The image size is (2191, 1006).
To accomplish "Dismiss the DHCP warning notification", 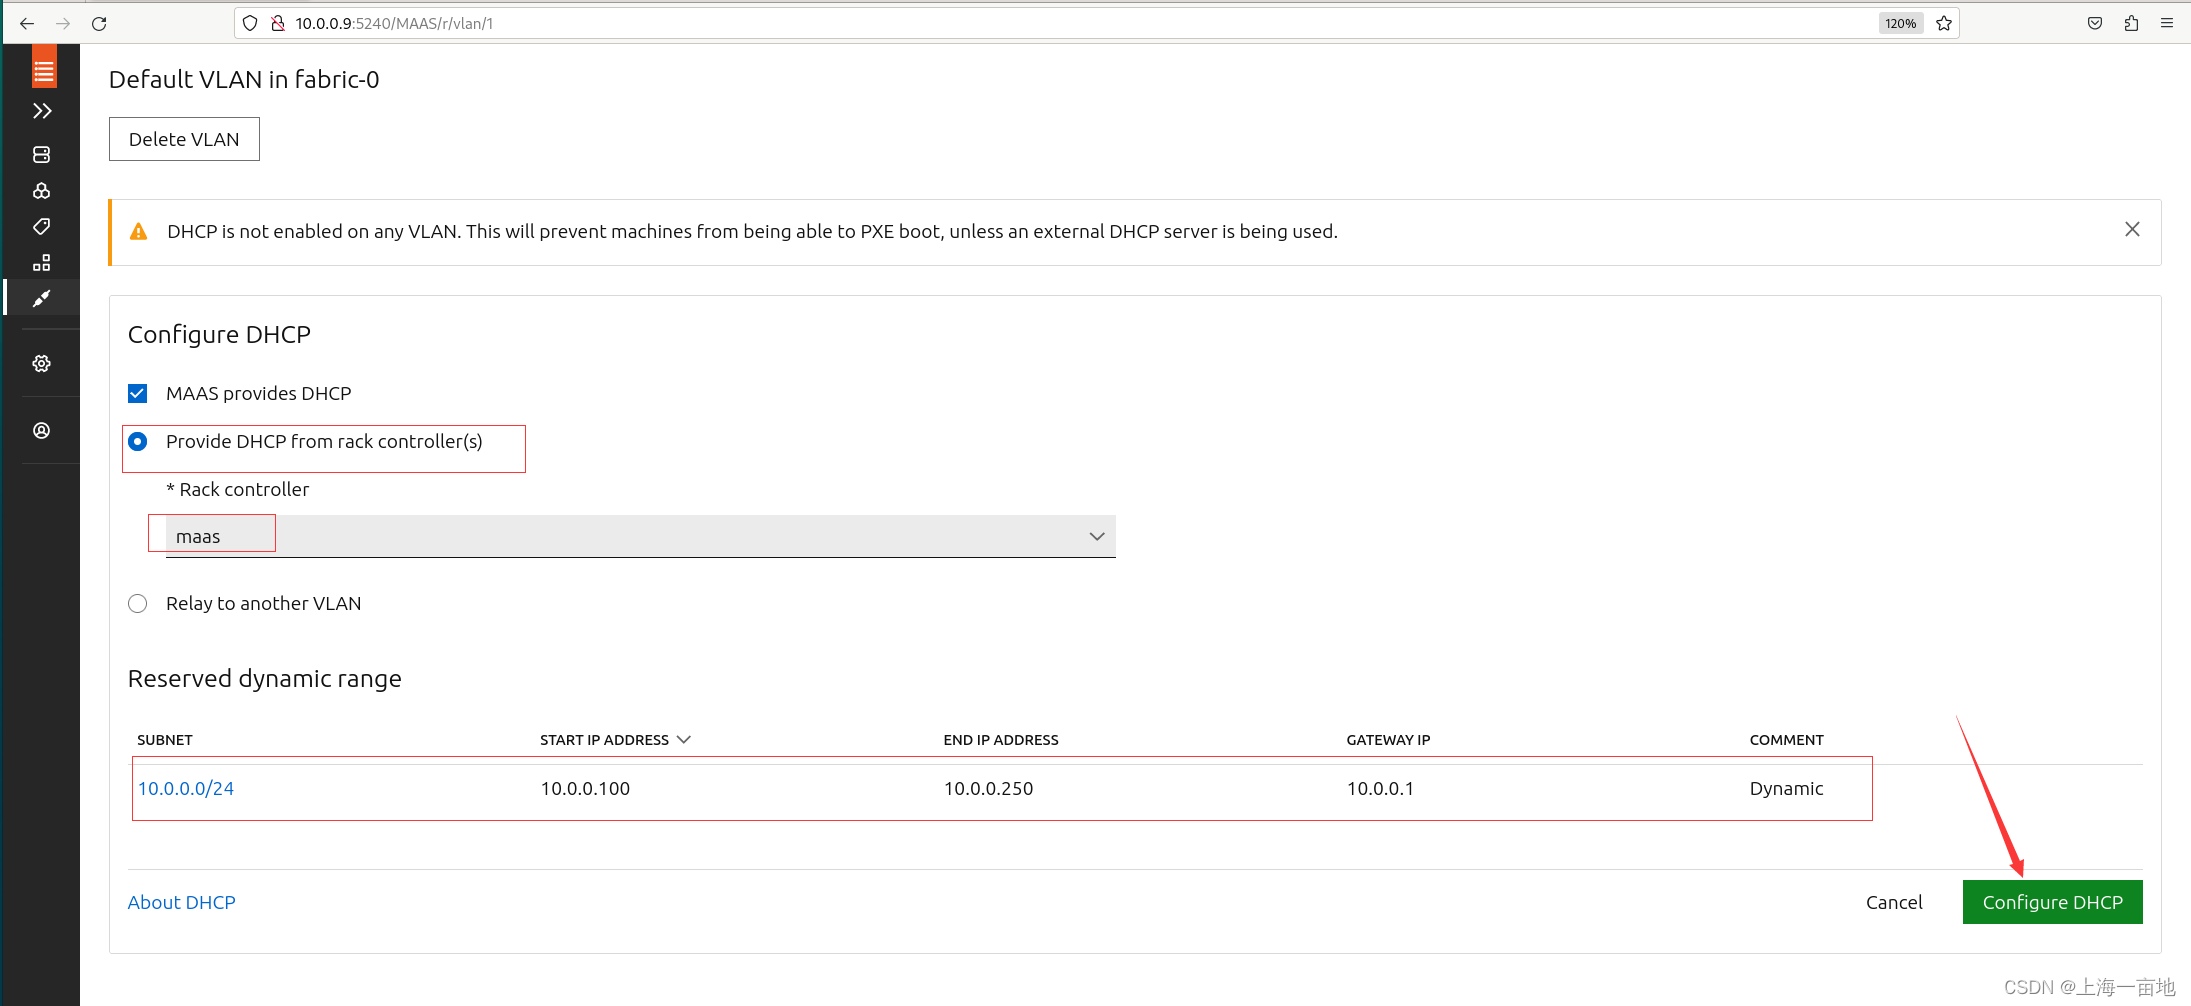I will pyautogui.click(x=2132, y=230).
